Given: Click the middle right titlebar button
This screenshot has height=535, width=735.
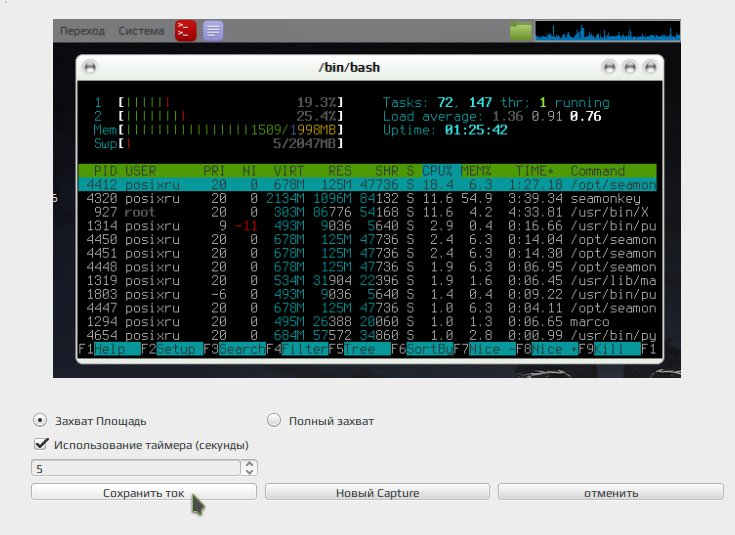Looking at the screenshot, I should [x=630, y=68].
